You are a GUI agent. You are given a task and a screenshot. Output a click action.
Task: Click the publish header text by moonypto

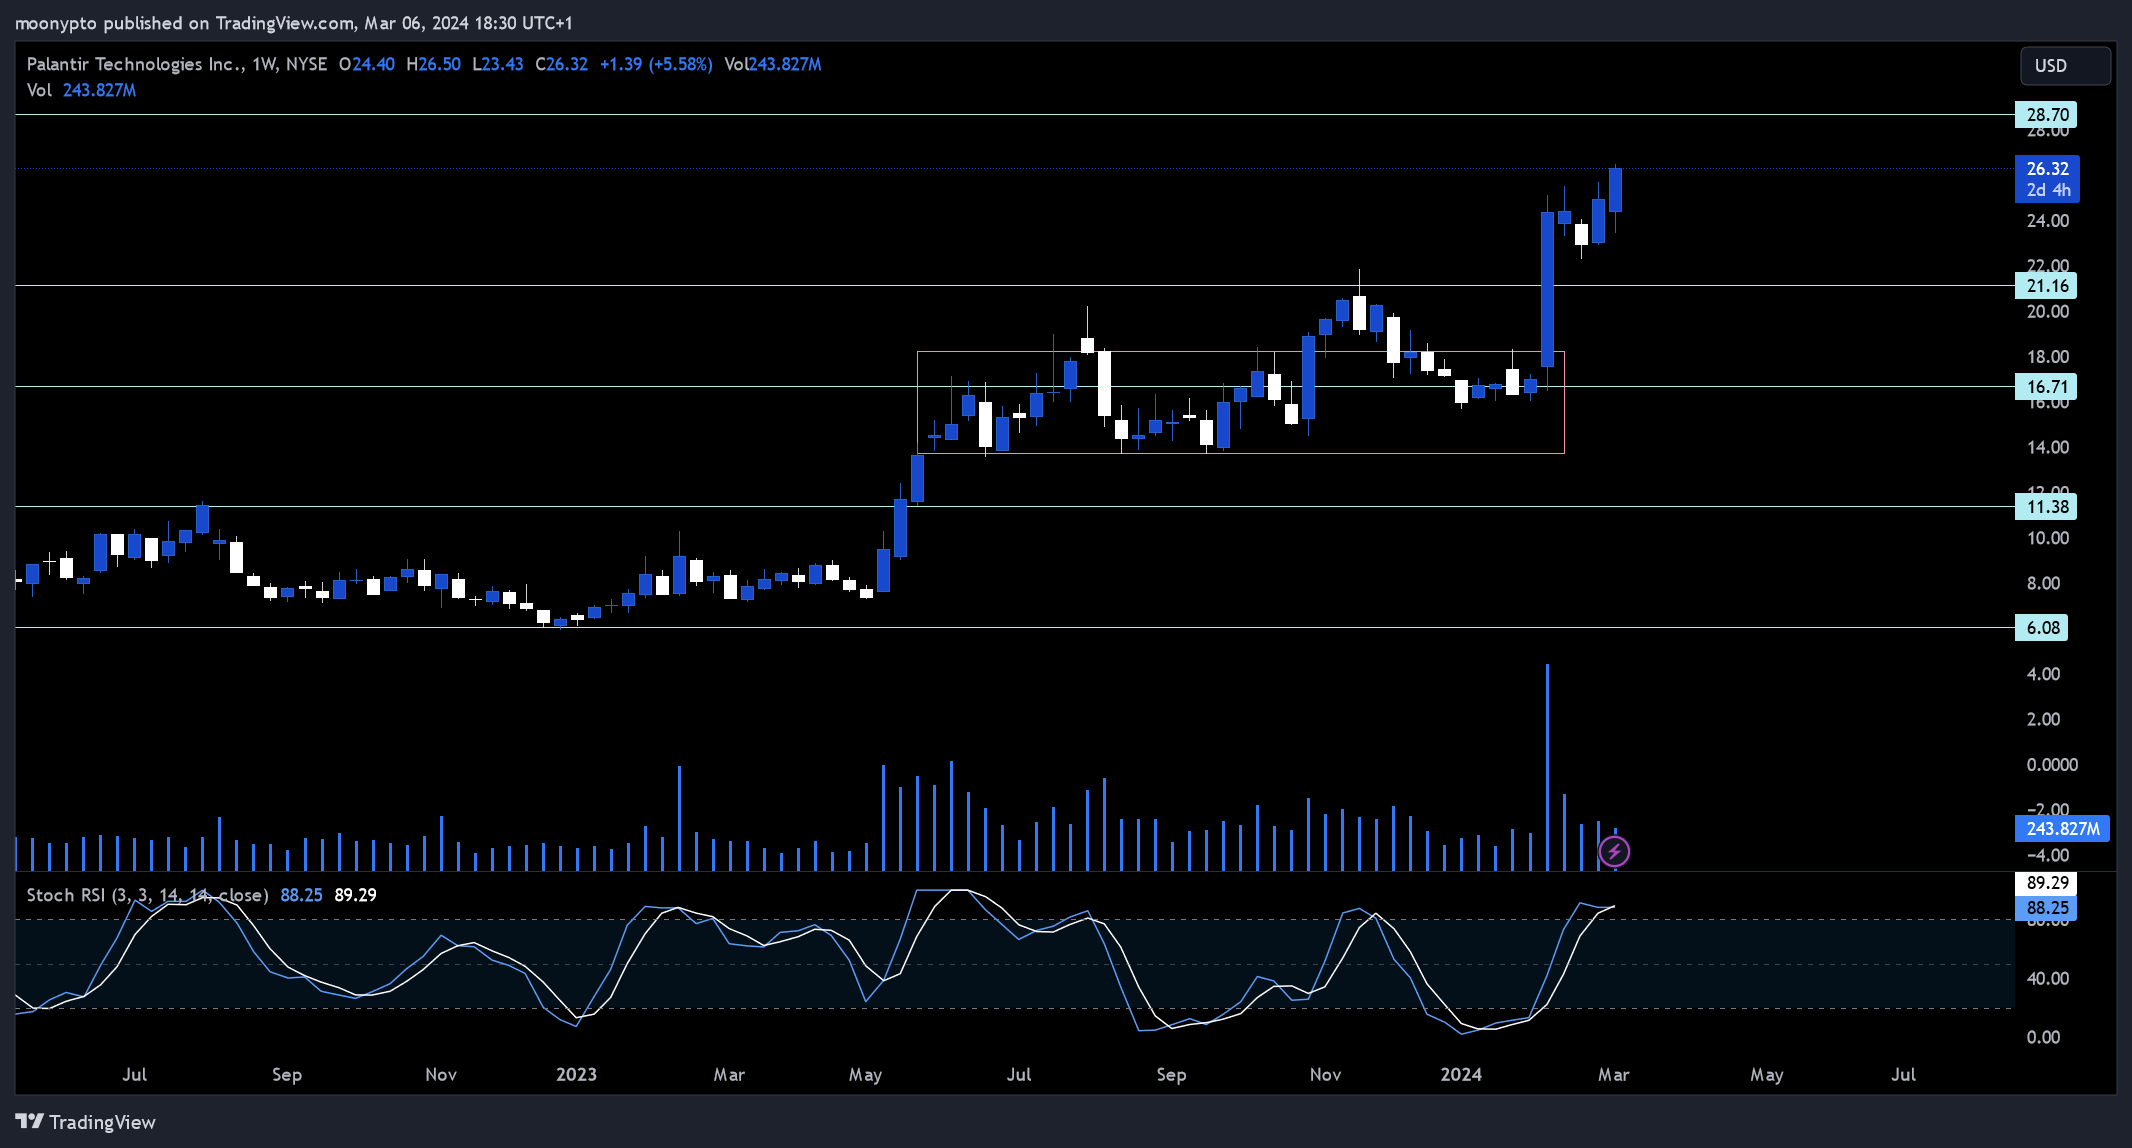point(294,23)
